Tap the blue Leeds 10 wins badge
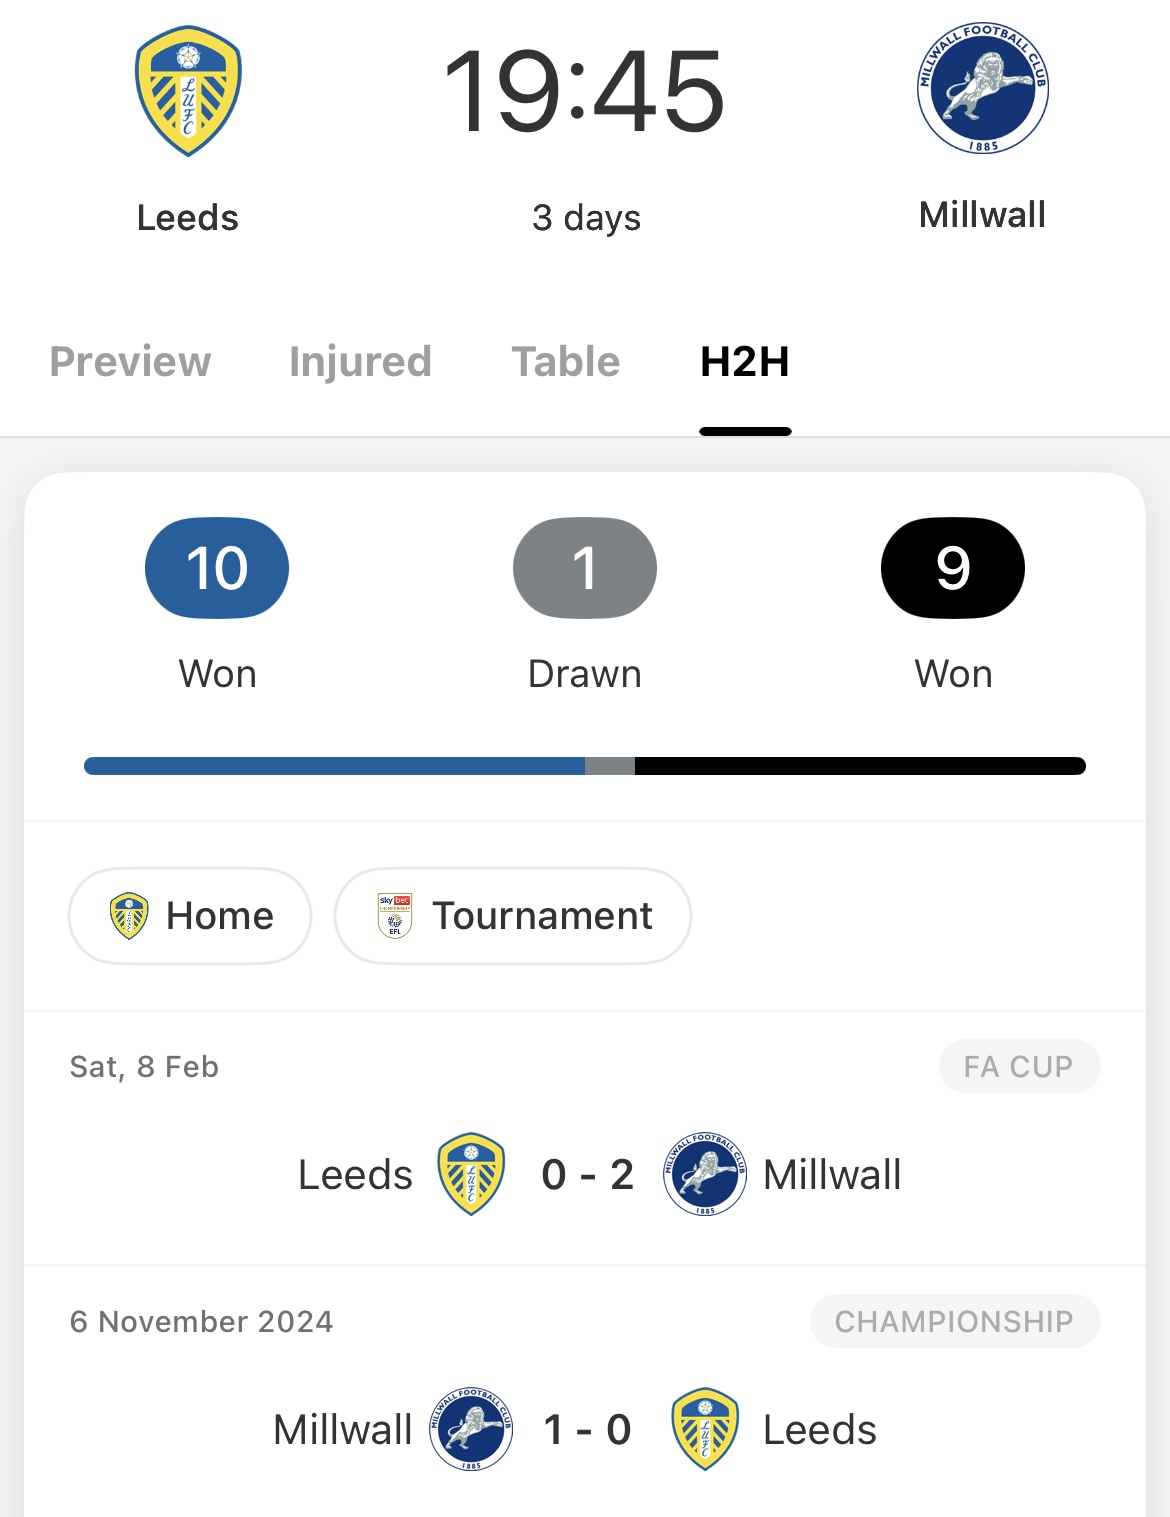This screenshot has height=1517, width=1170. (x=217, y=568)
